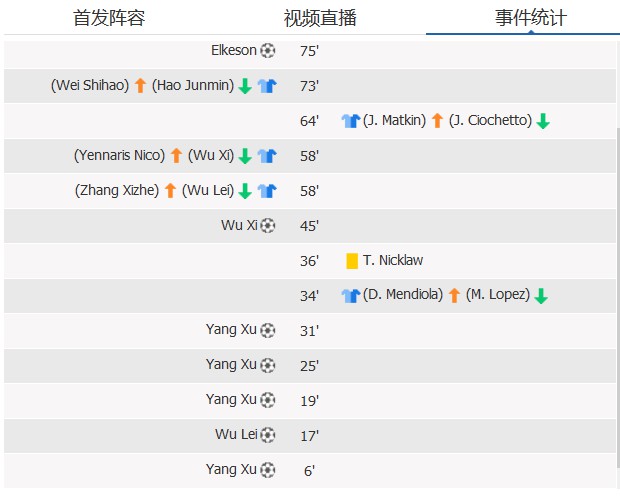Click the orange up arrow beside J. Matkin

click(437, 121)
